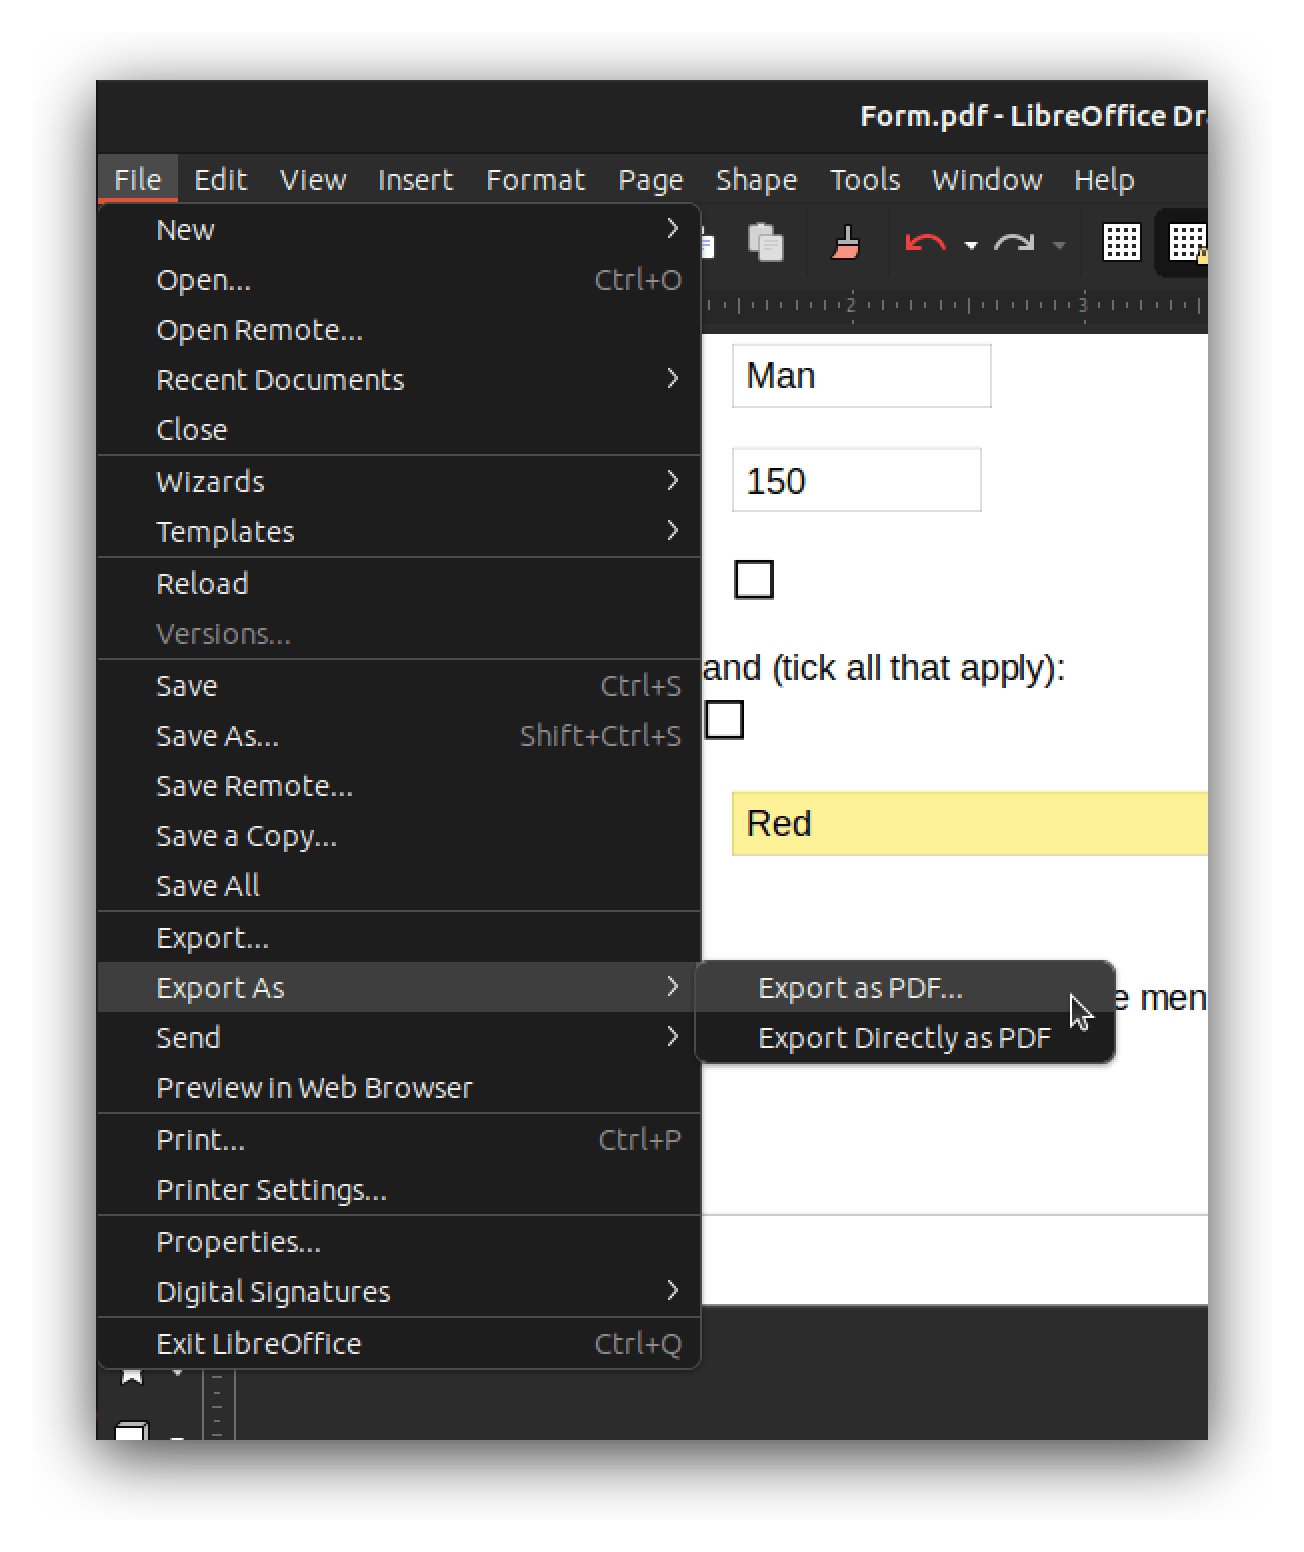Screen dimensions: 1304x1552
Task: Open Properties... menu entry
Action: coord(399,1242)
